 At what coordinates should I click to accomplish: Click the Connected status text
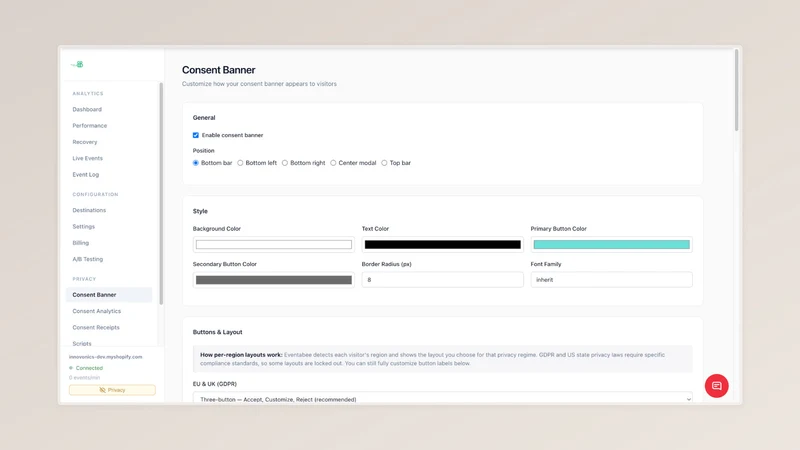[89, 368]
